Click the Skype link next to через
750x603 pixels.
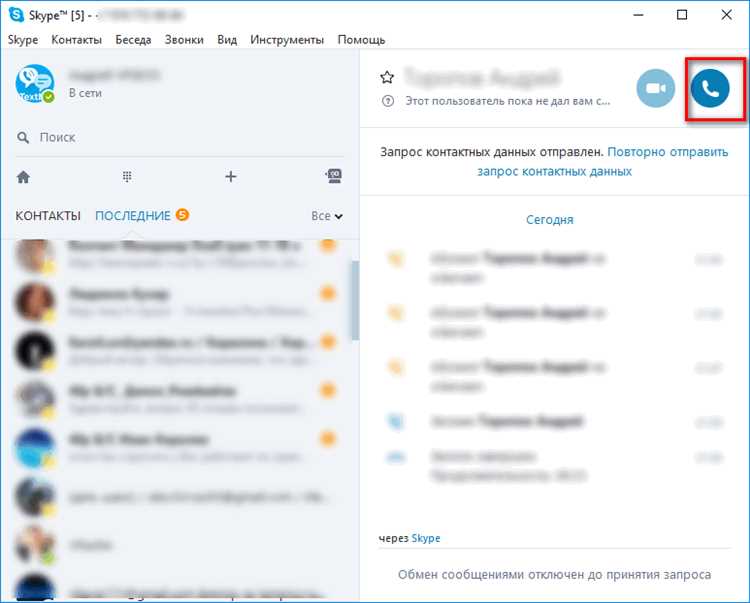click(426, 538)
